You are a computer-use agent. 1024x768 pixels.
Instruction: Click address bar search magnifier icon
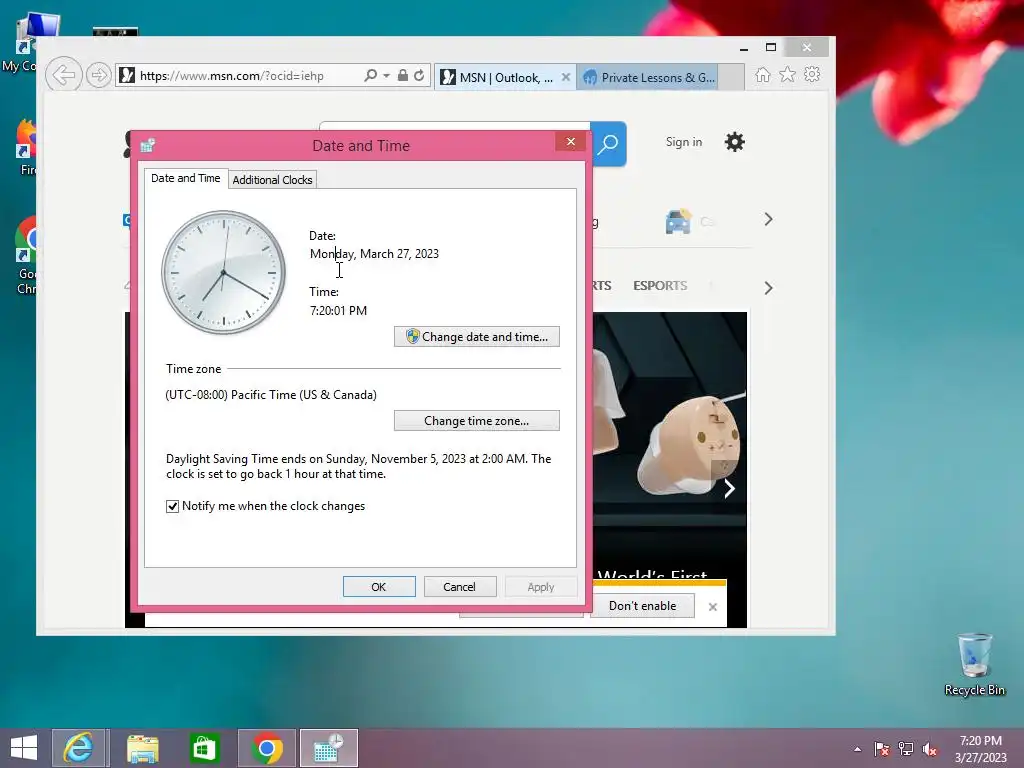coord(370,75)
